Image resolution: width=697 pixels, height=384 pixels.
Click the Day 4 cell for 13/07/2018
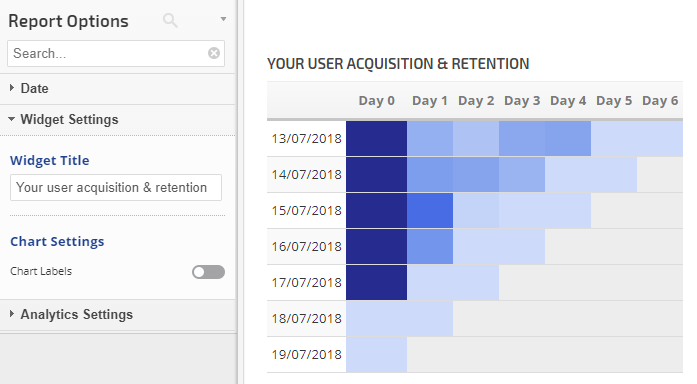click(568, 139)
